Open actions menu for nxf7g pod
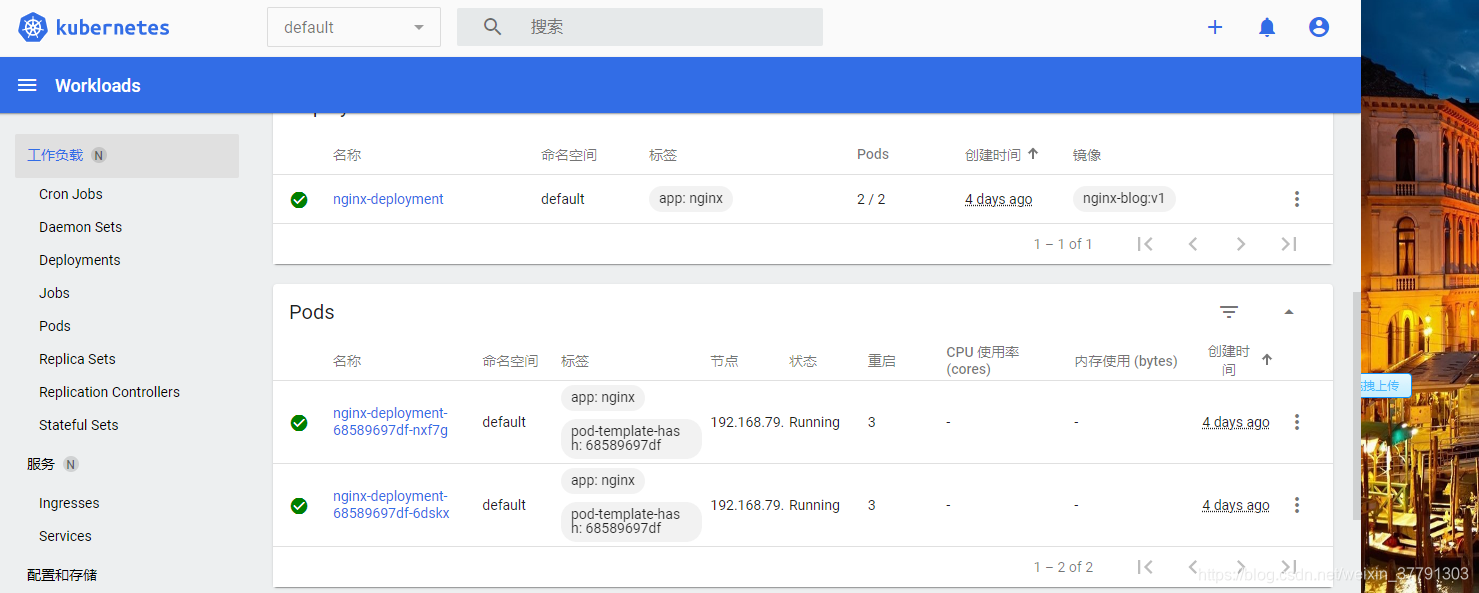 tap(1297, 422)
